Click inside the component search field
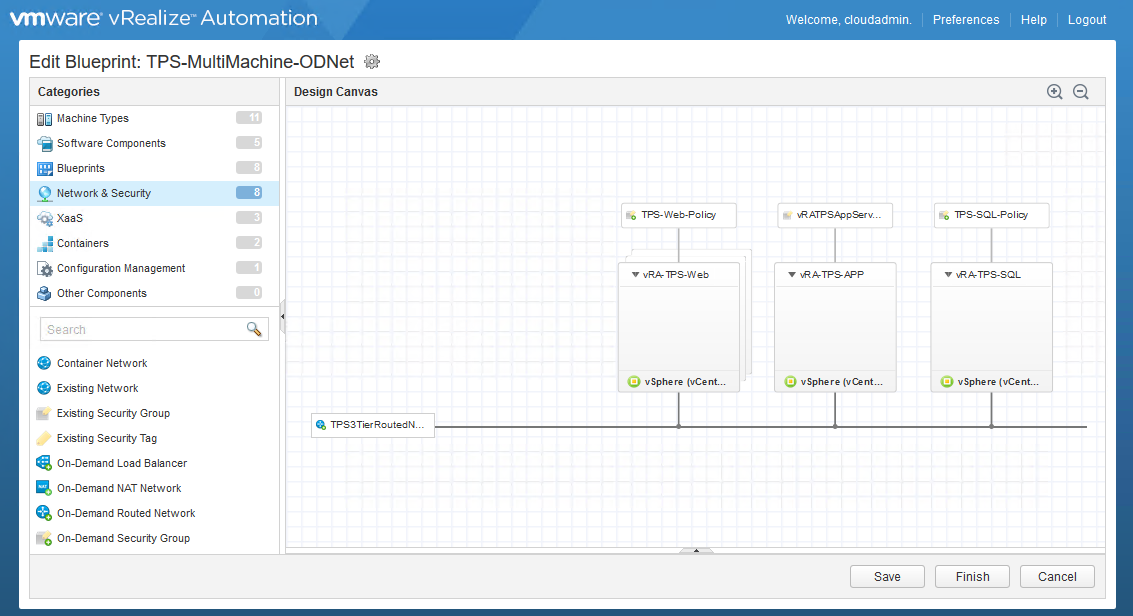This screenshot has width=1133, height=616. pyautogui.click(x=140, y=328)
